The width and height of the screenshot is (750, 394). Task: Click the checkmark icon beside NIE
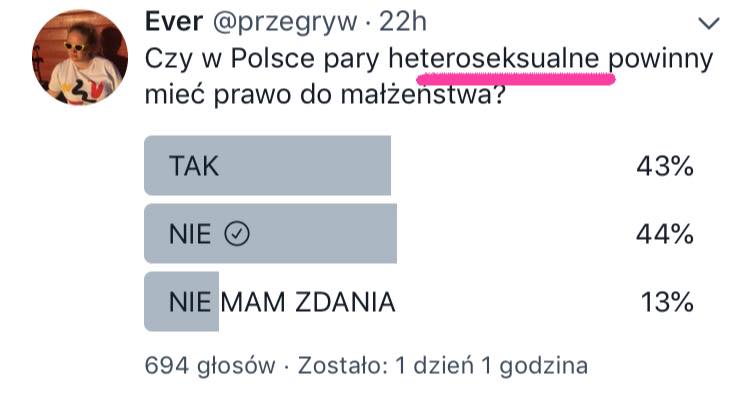coord(237,234)
